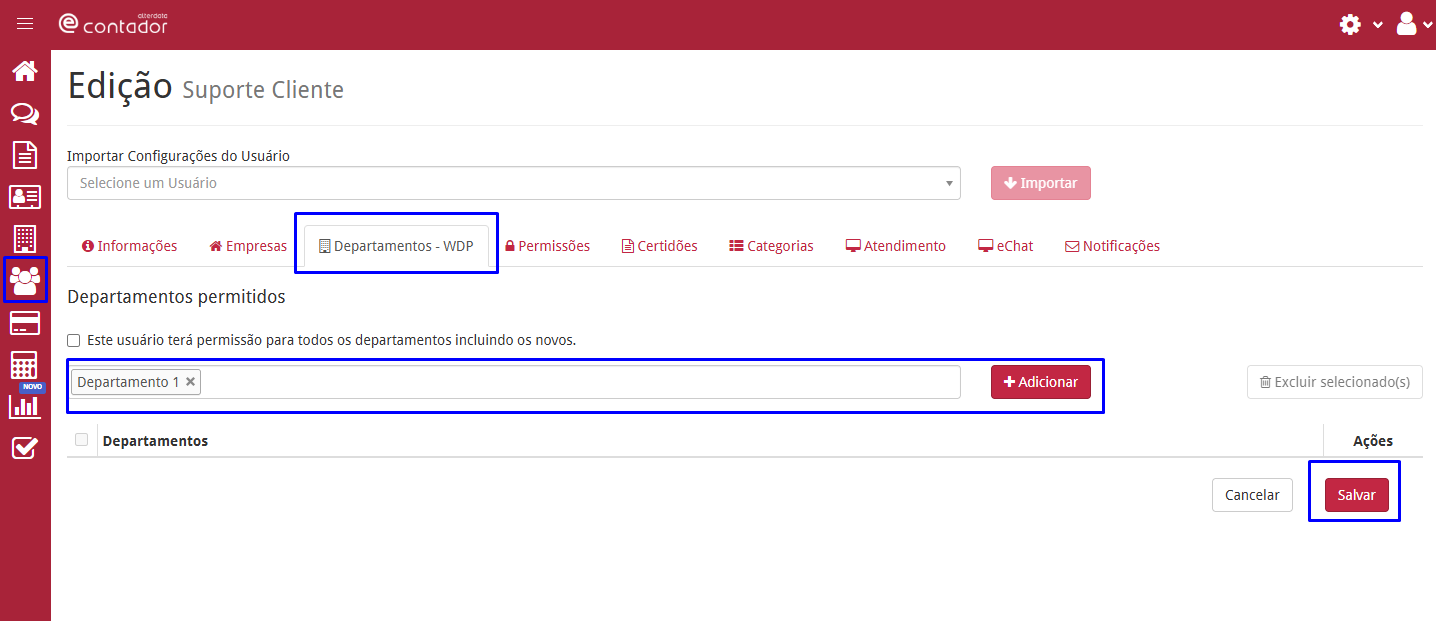1436x621 pixels.
Task: Expand the user profile dropdown arrow
Action: tap(1428, 25)
